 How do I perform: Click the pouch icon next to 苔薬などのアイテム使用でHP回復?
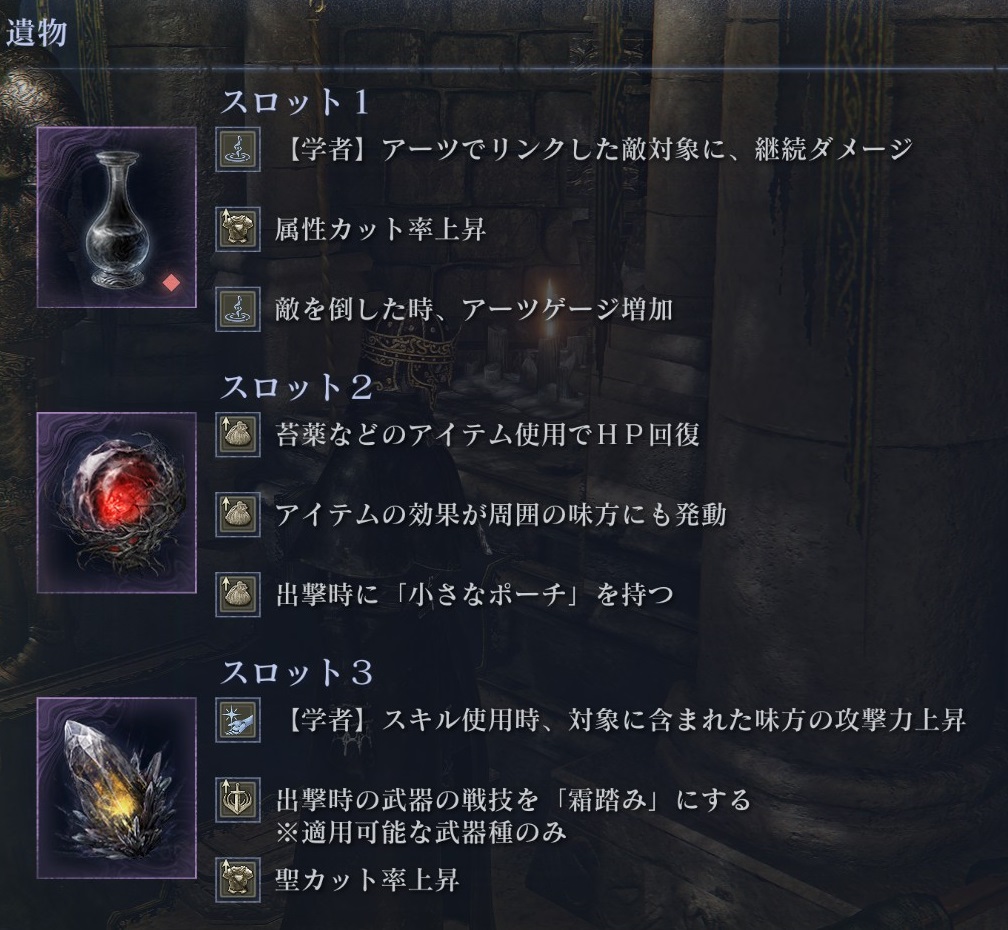[x=238, y=435]
